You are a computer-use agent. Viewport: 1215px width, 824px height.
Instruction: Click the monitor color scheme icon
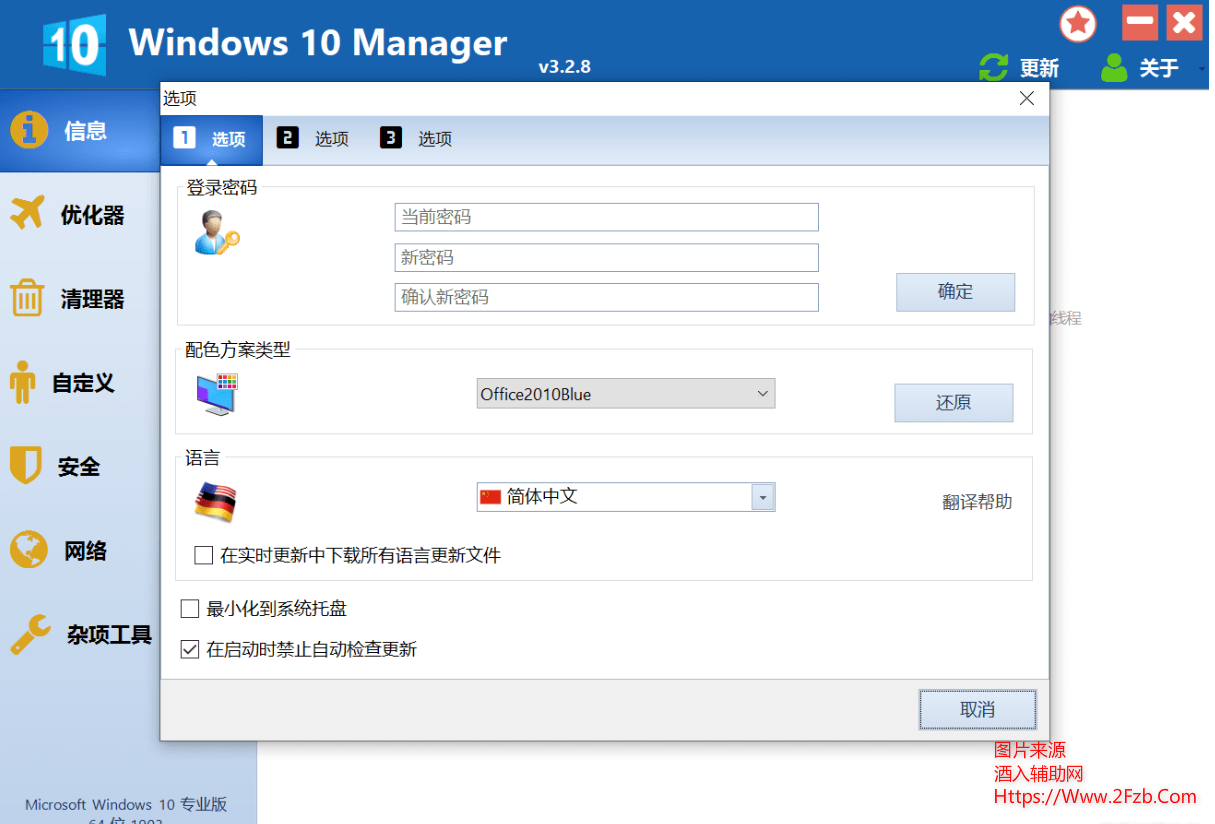pyautogui.click(x=217, y=395)
